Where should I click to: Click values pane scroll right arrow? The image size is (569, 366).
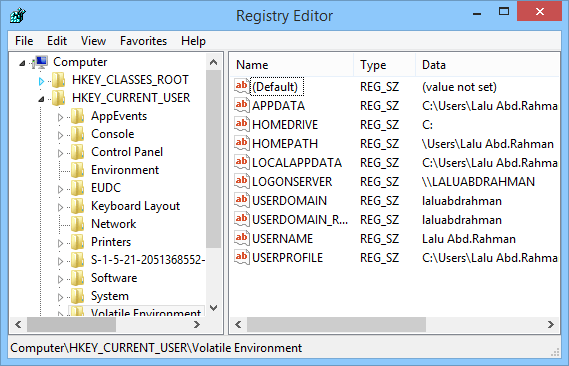[x=550, y=324]
